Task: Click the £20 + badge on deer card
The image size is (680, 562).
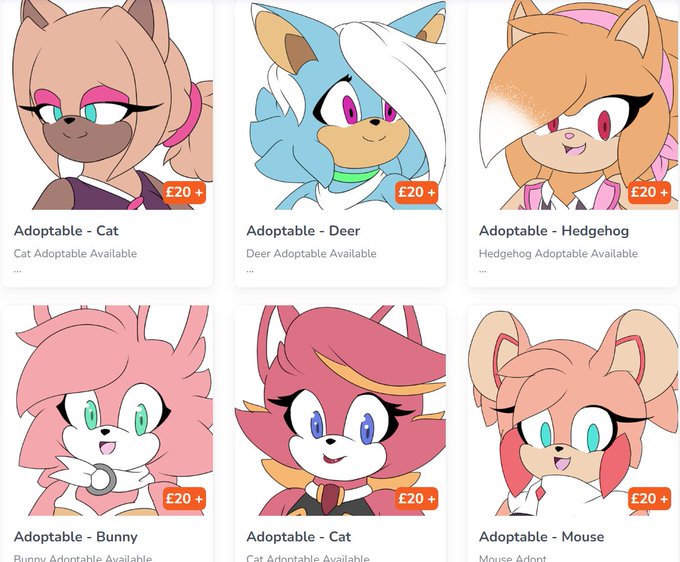Action: [417, 192]
